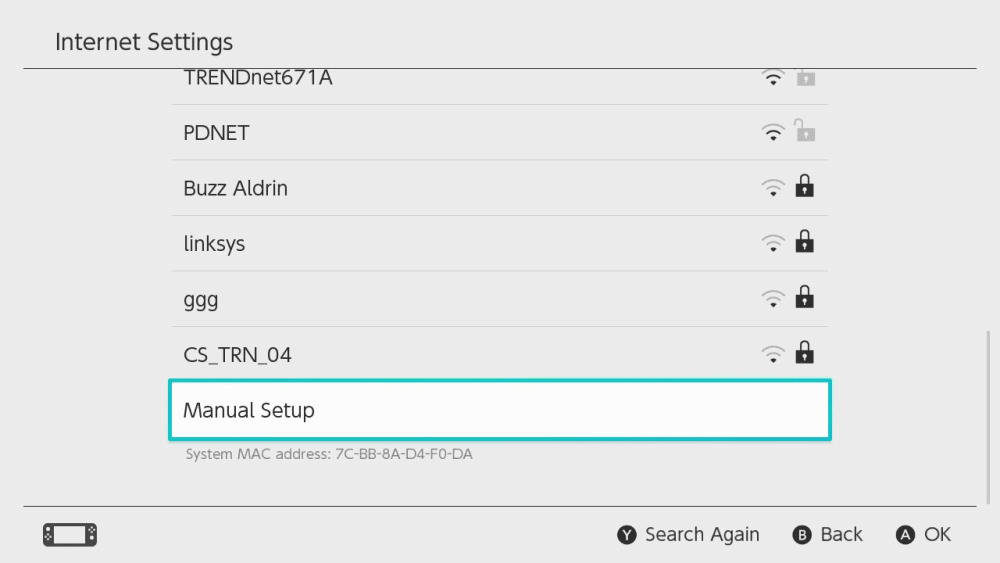Click the Wi-Fi signal icon for linksys
Screen dimensions: 1000x563
pos(773,243)
